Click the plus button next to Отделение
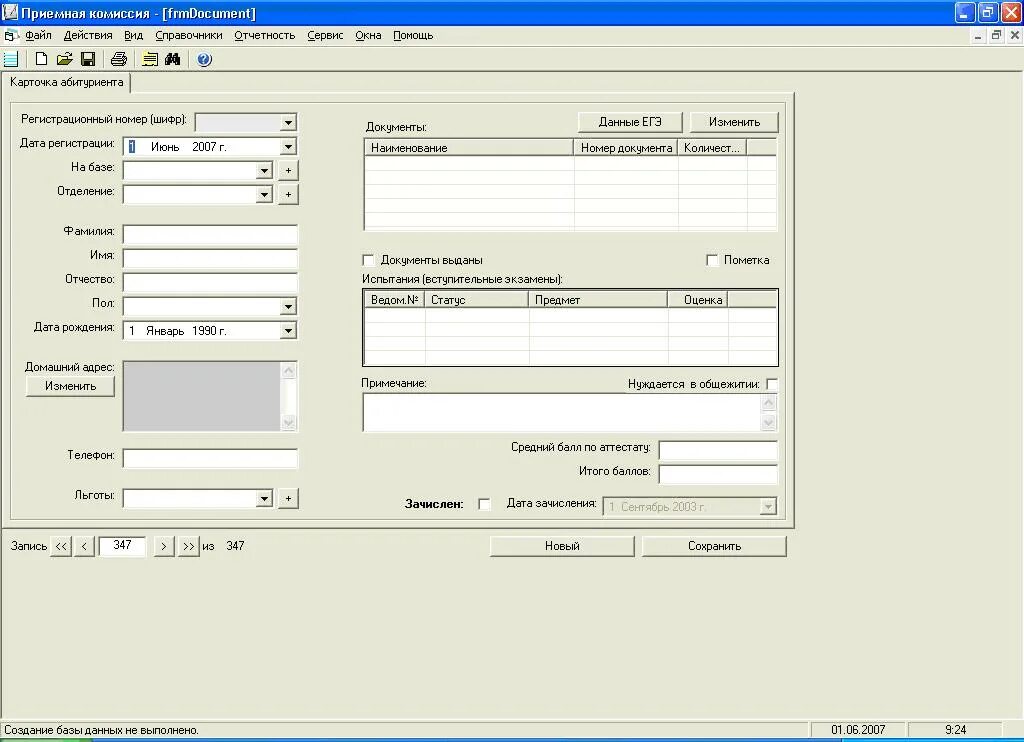1024x742 pixels. [288, 195]
